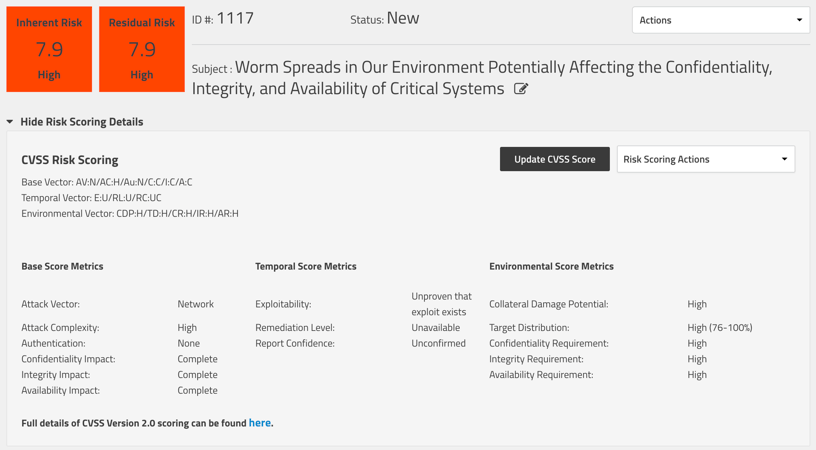The image size is (816, 450).
Task: Click the Inherent Risk 7.9 tile
Action: [49, 49]
